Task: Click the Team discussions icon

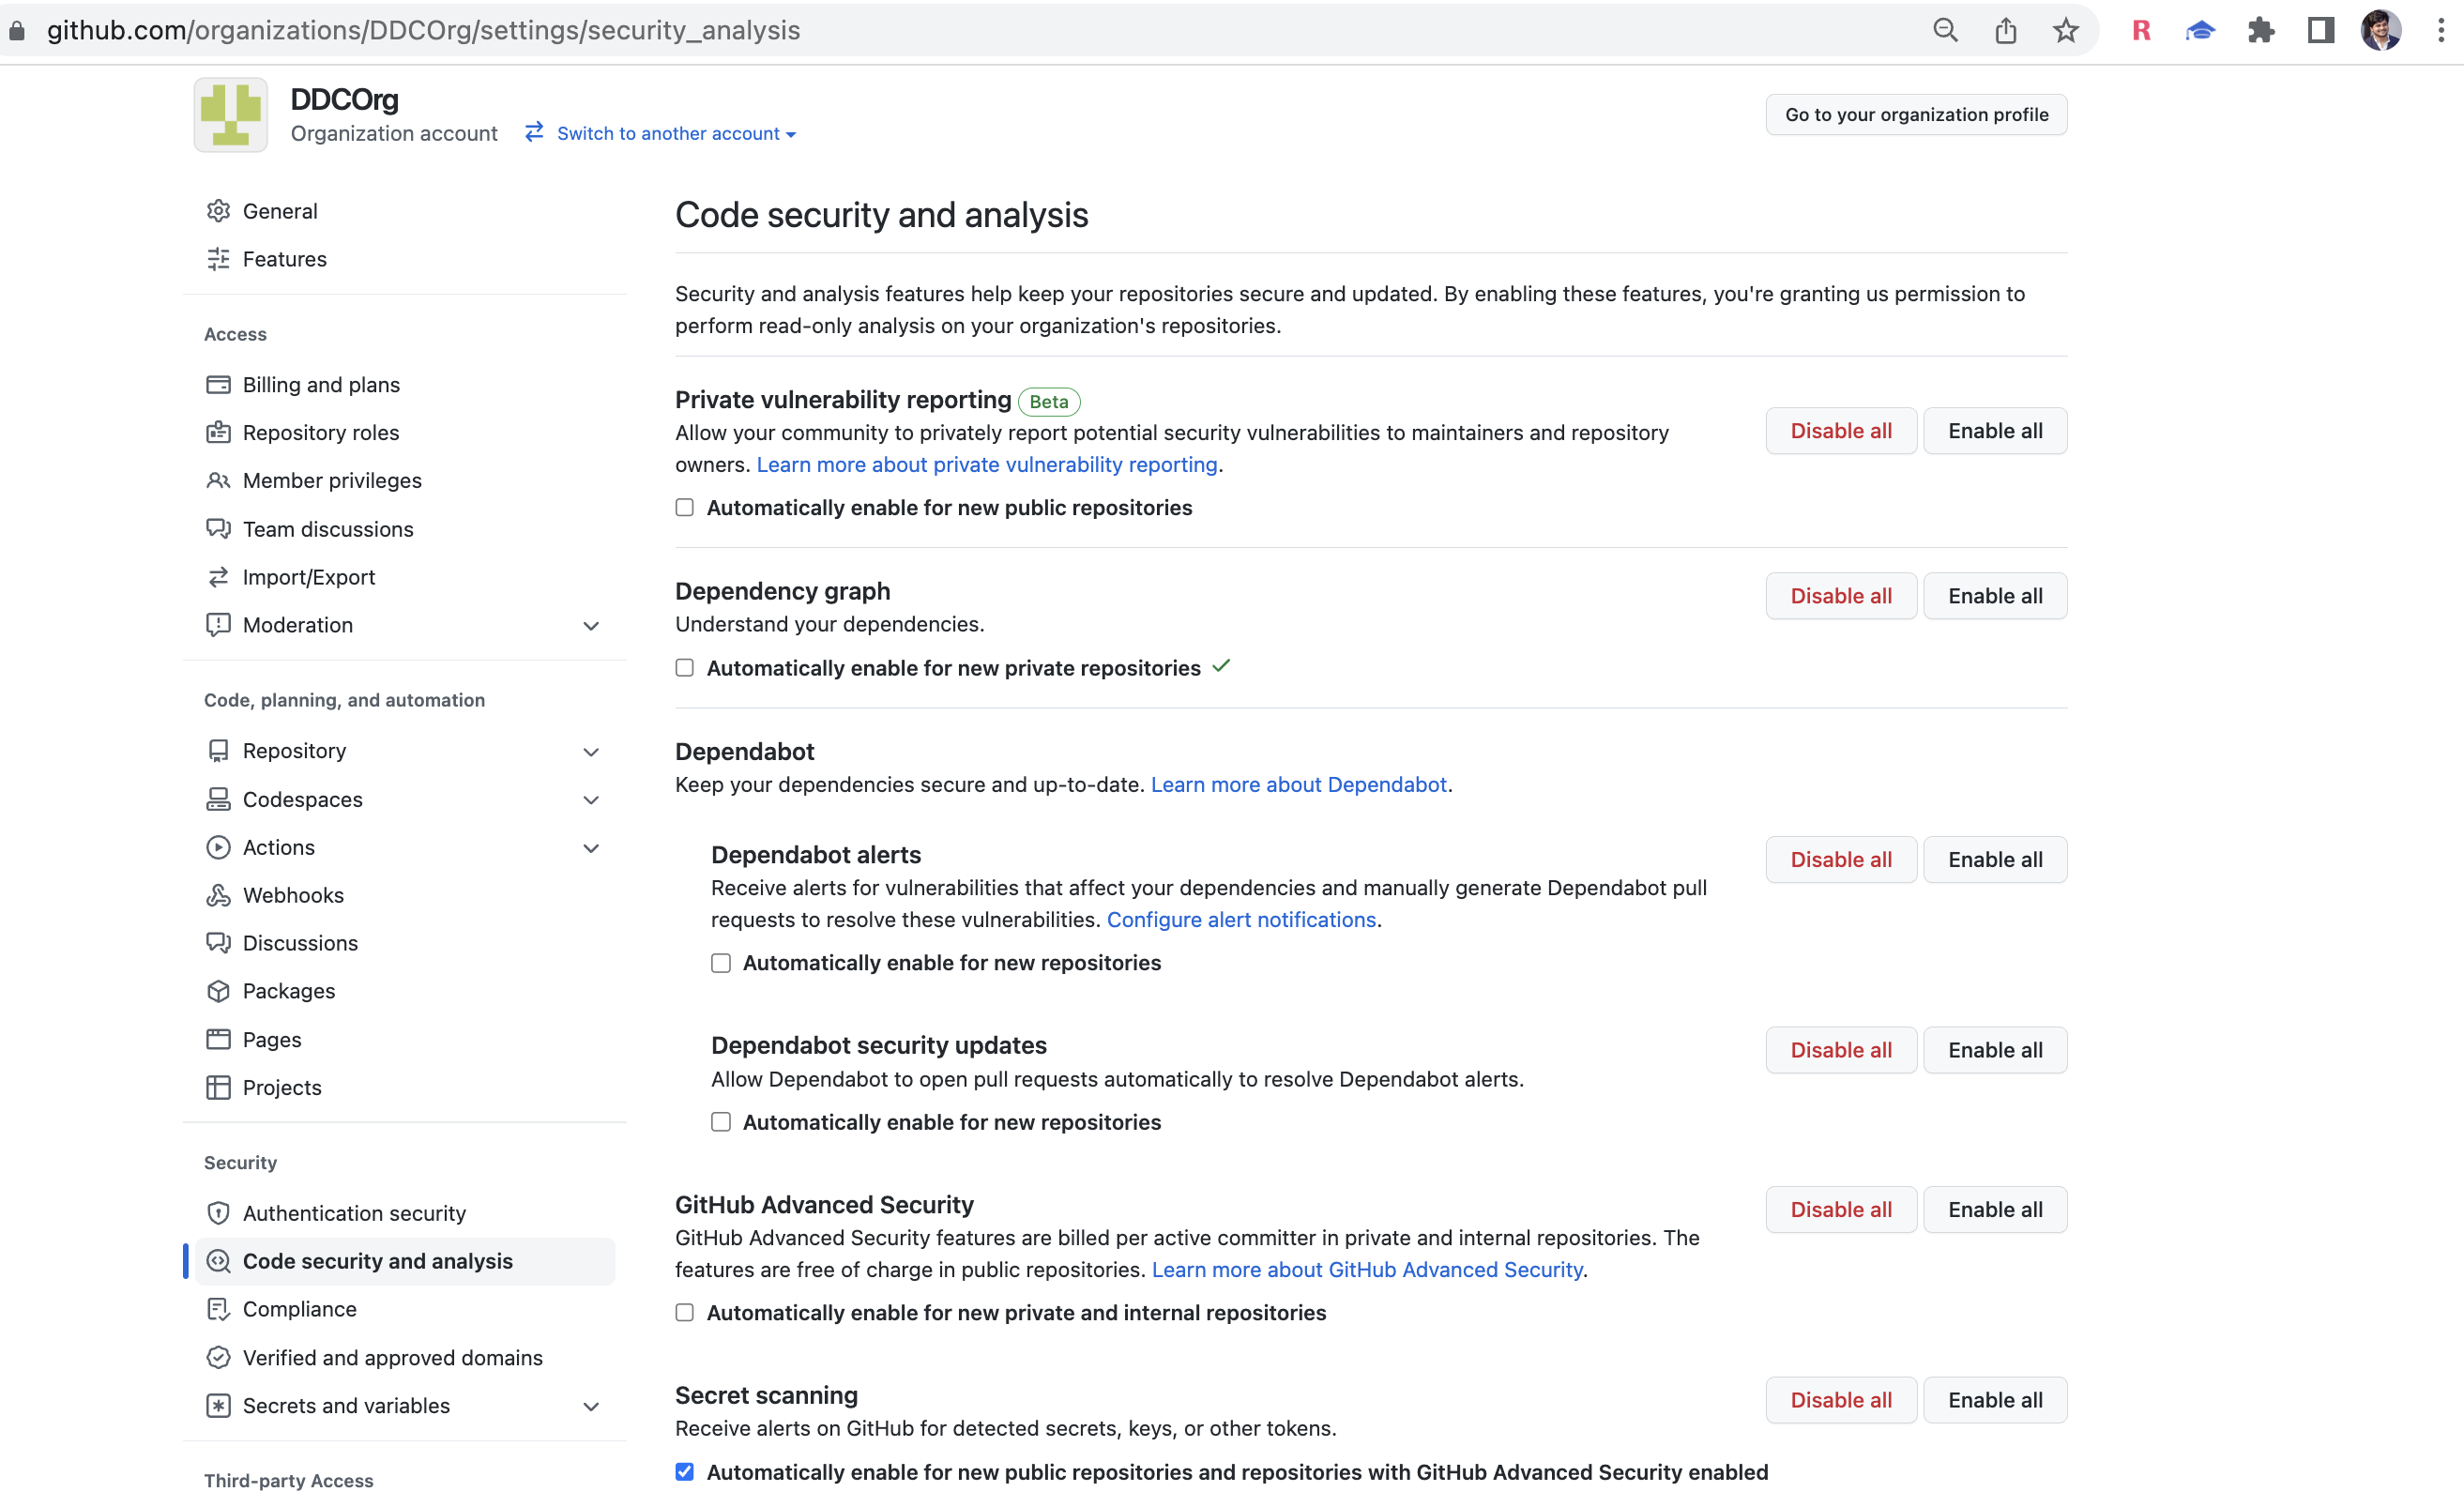Action: pyautogui.click(x=218, y=529)
